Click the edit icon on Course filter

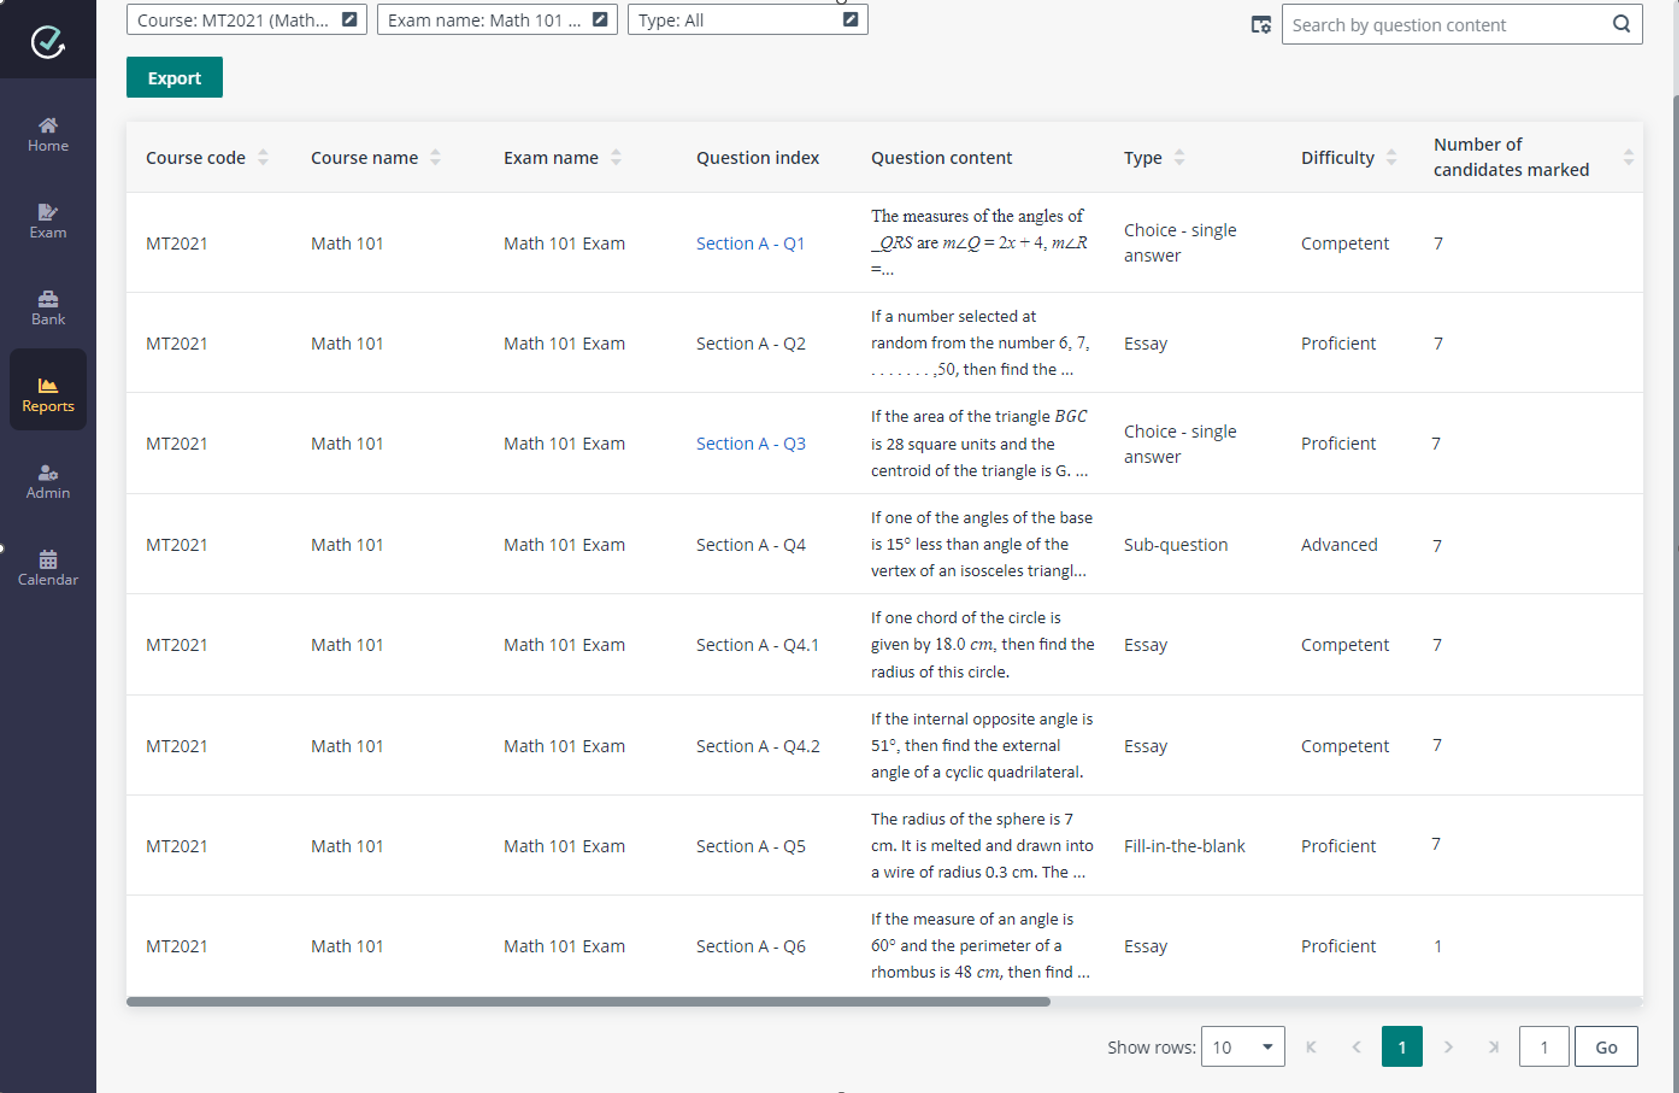[349, 19]
